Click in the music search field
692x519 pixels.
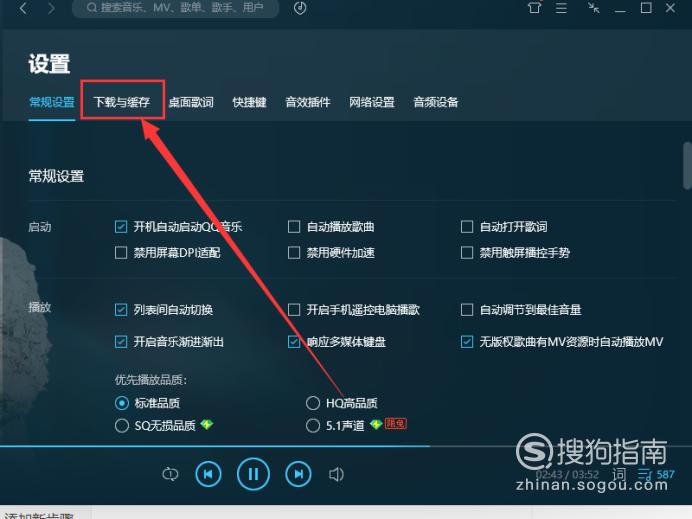tap(176, 8)
